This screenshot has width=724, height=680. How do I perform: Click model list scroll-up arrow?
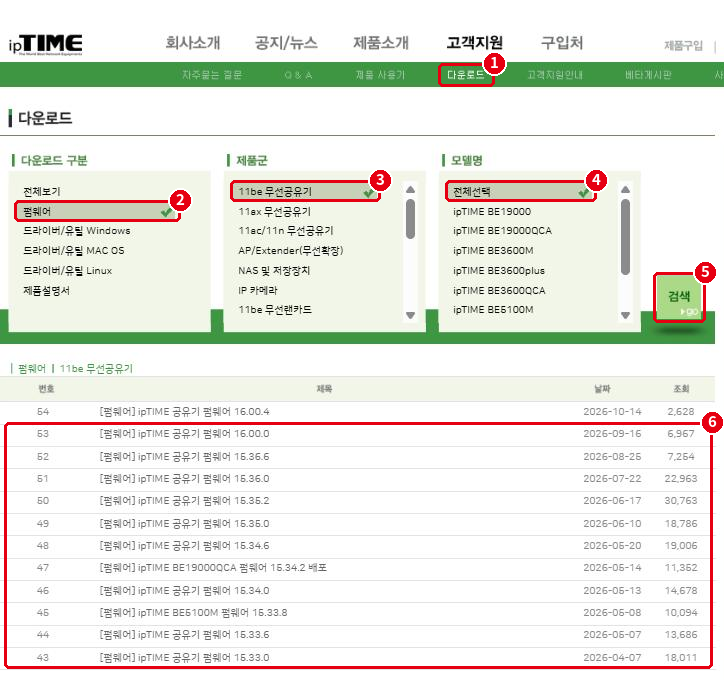[626, 190]
